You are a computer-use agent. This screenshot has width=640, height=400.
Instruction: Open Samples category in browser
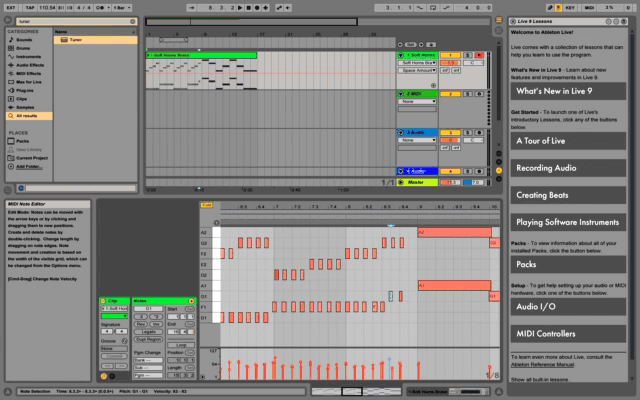pyautogui.click(x=29, y=107)
